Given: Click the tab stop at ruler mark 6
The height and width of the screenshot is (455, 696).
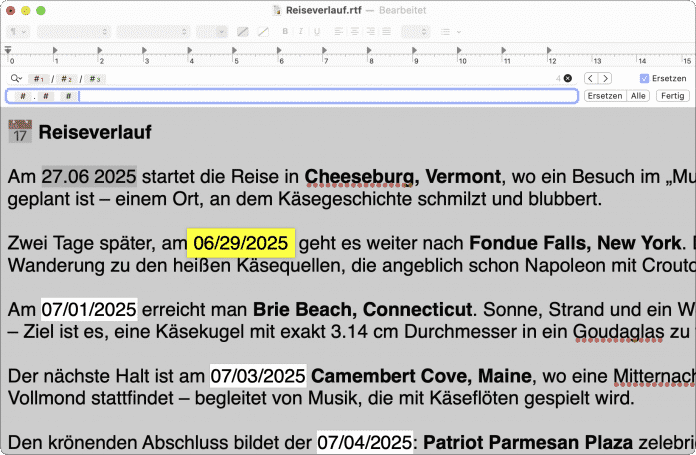Looking at the screenshot, I should coord(280,50).
